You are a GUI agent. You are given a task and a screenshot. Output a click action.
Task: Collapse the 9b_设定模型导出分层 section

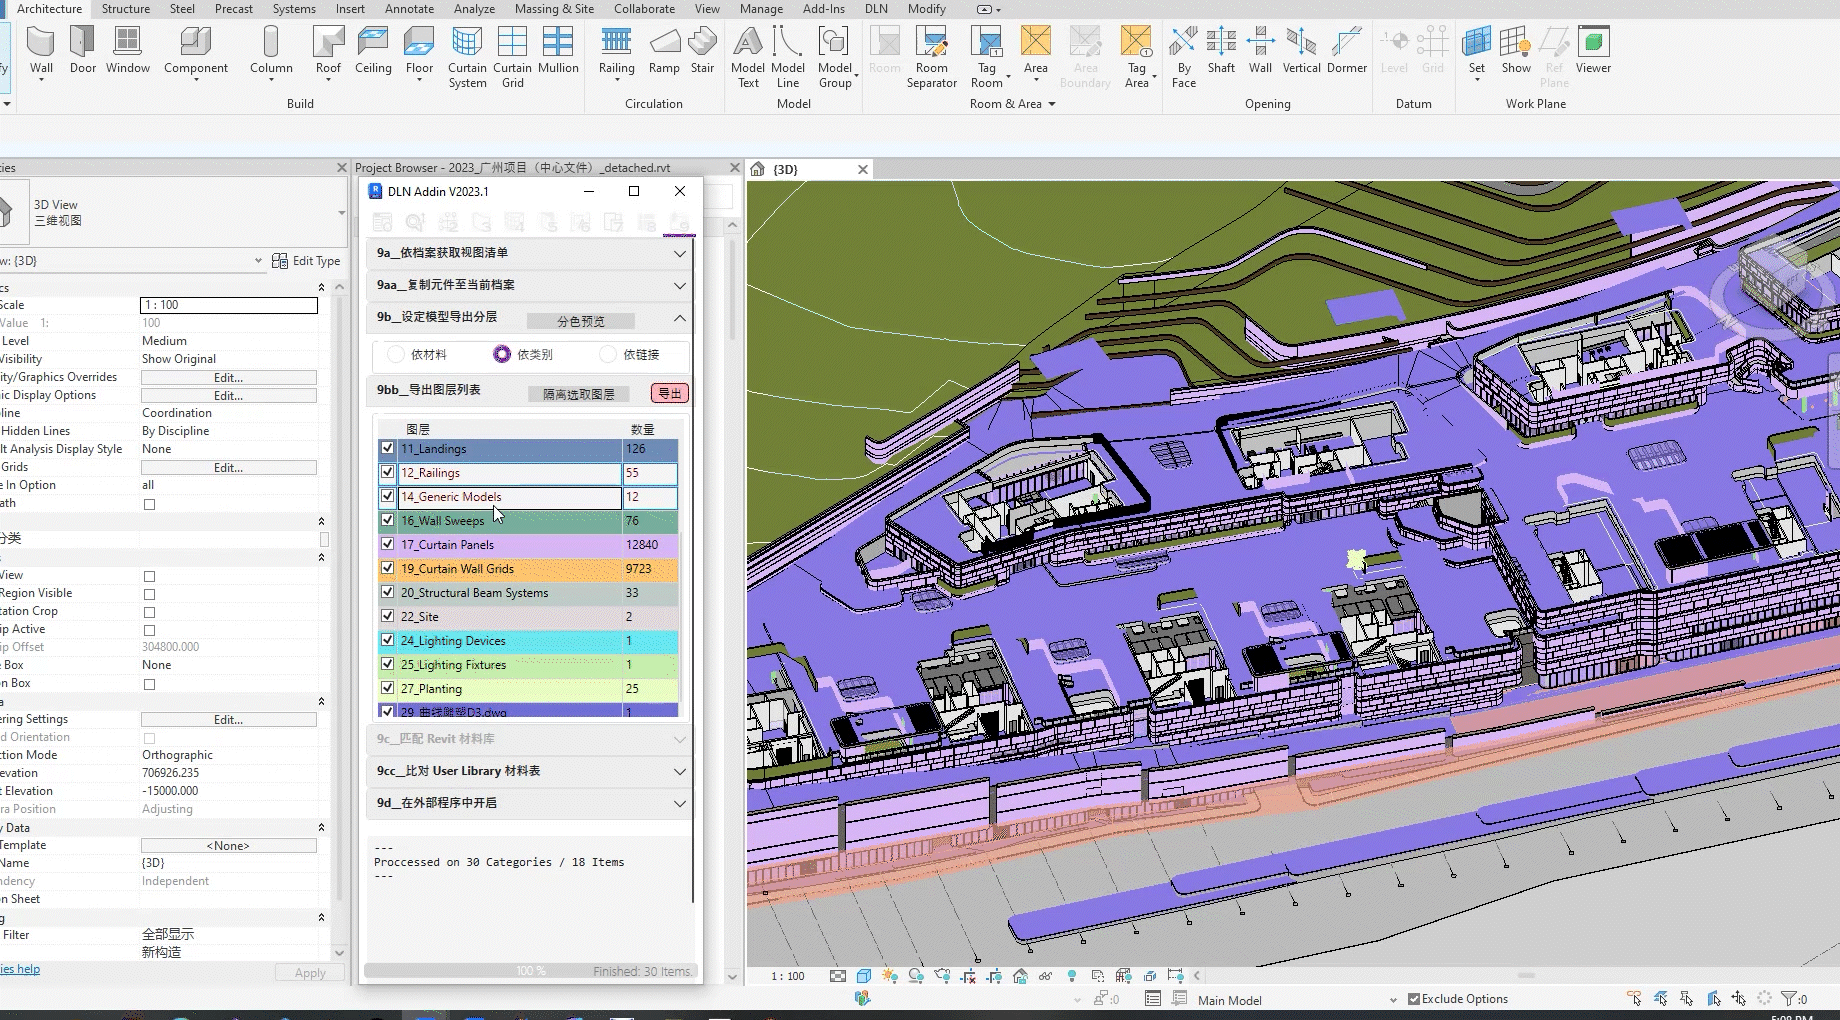click(680, 318)
